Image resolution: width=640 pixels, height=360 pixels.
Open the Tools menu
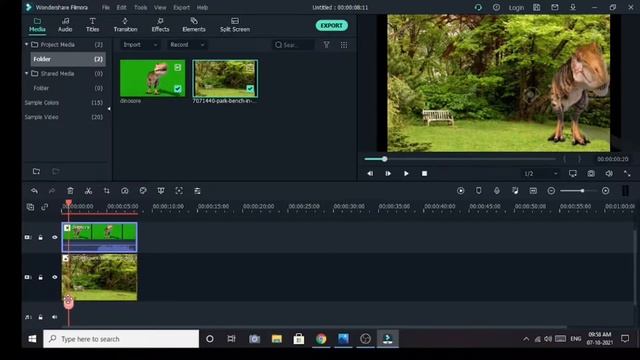pos(140,7)
